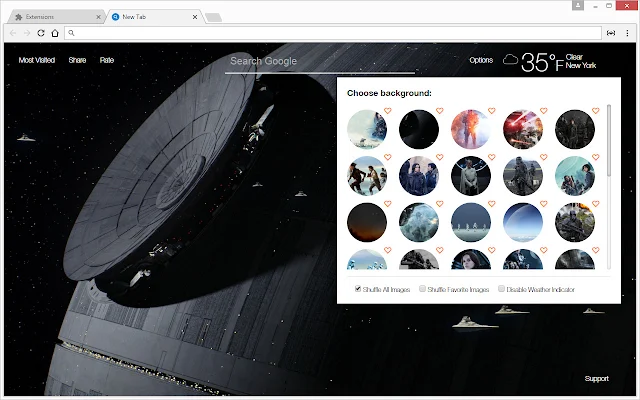Enable Shuffle Favorite Images checkbox
The height and width of the screenshot is (400, 640).
(422, 289)
